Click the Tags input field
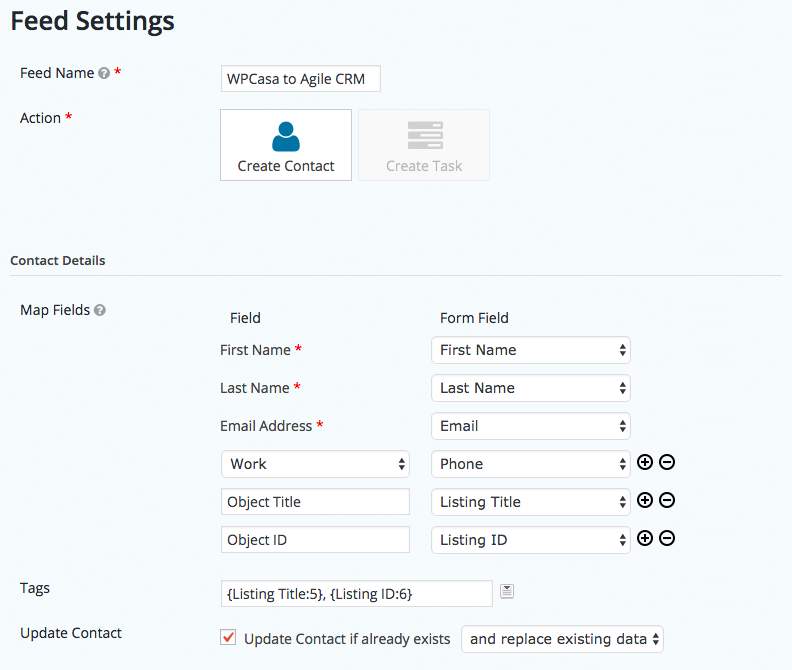Viewport: 792px width, 670px height. [357, 594]
